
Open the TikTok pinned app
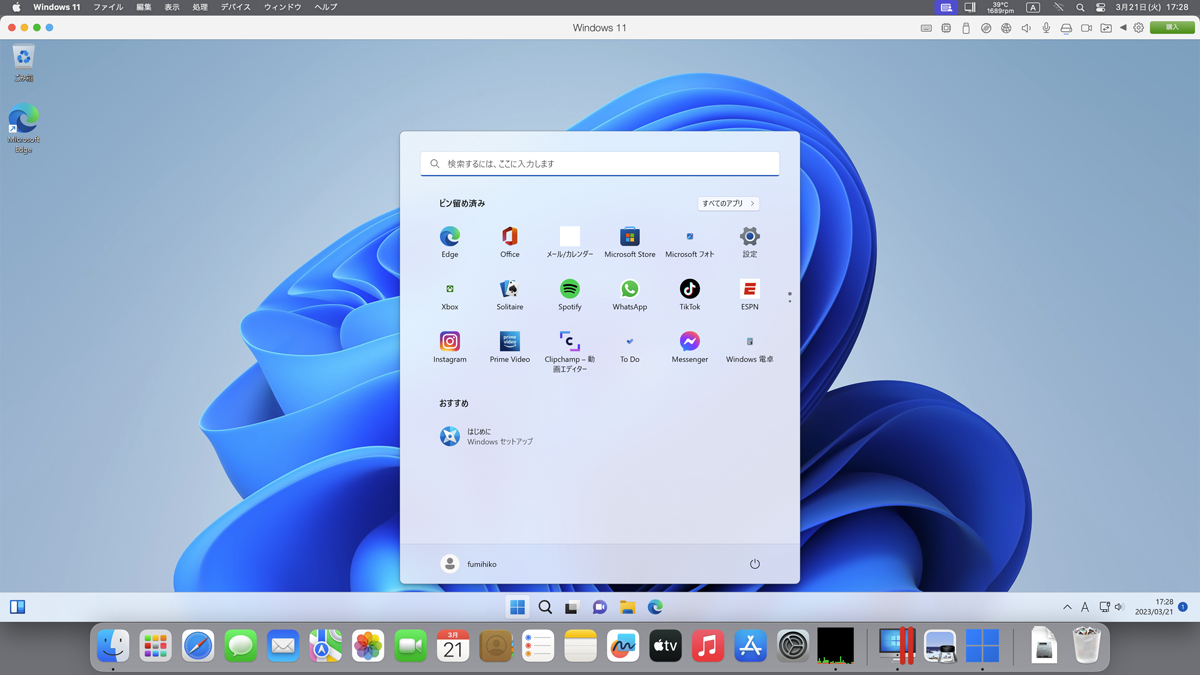(x=690, y=289)
